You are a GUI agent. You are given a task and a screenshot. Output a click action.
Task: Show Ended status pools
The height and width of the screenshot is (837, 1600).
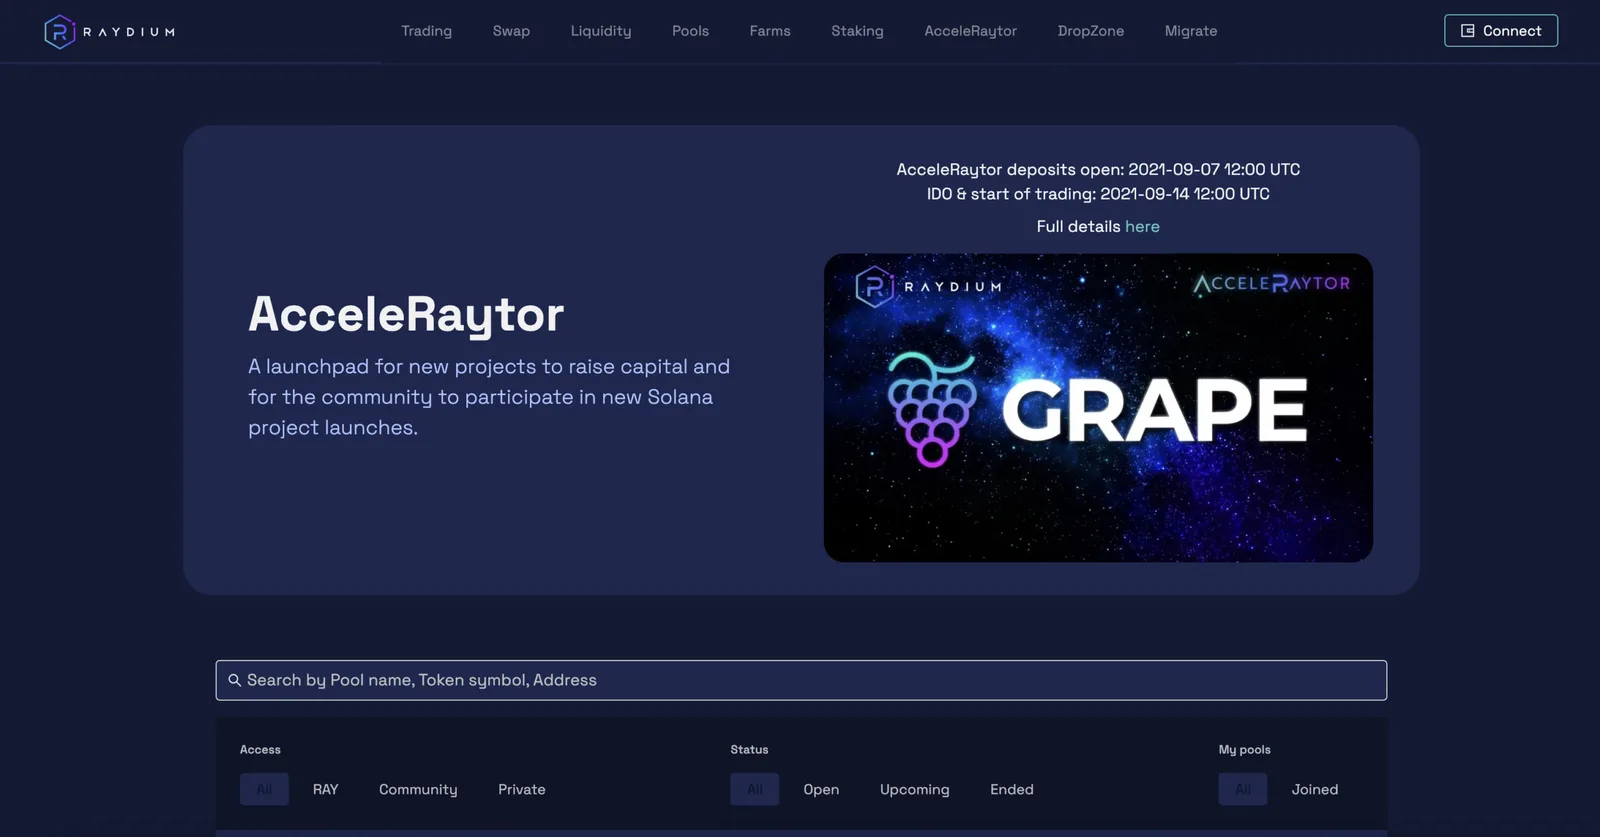[1012, 789]
